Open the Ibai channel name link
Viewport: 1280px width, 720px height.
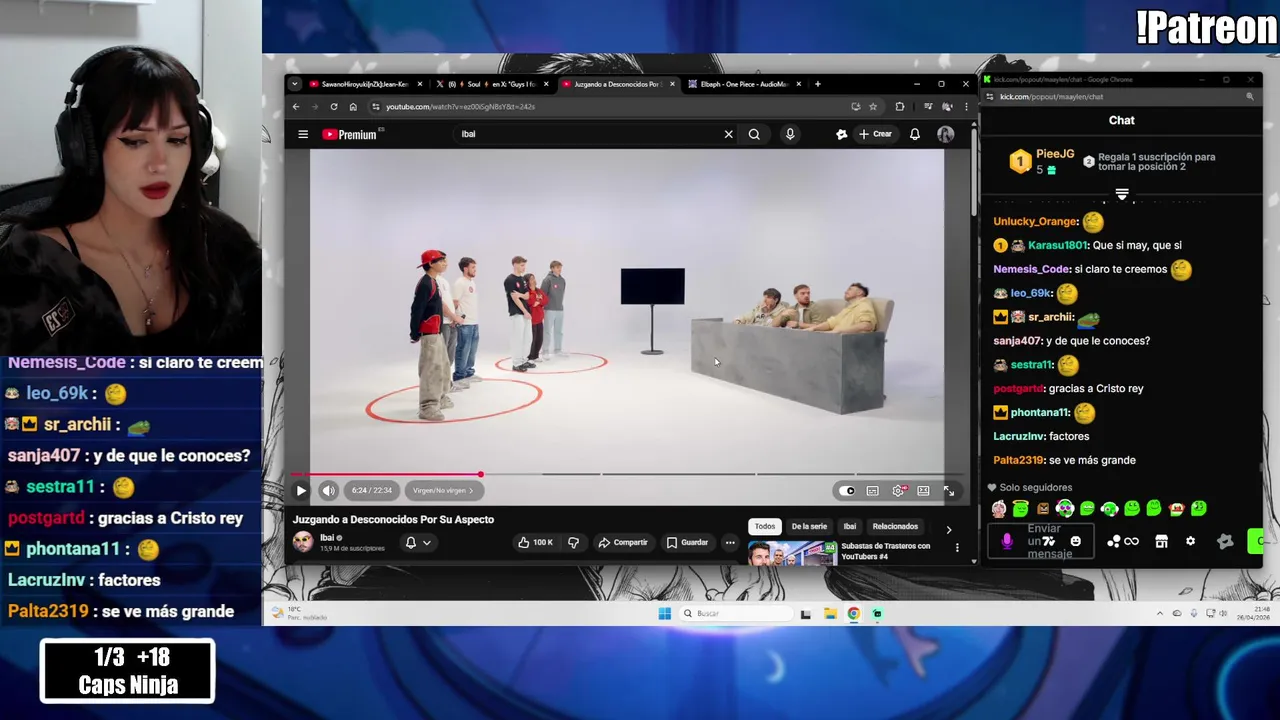click(327, 538)
